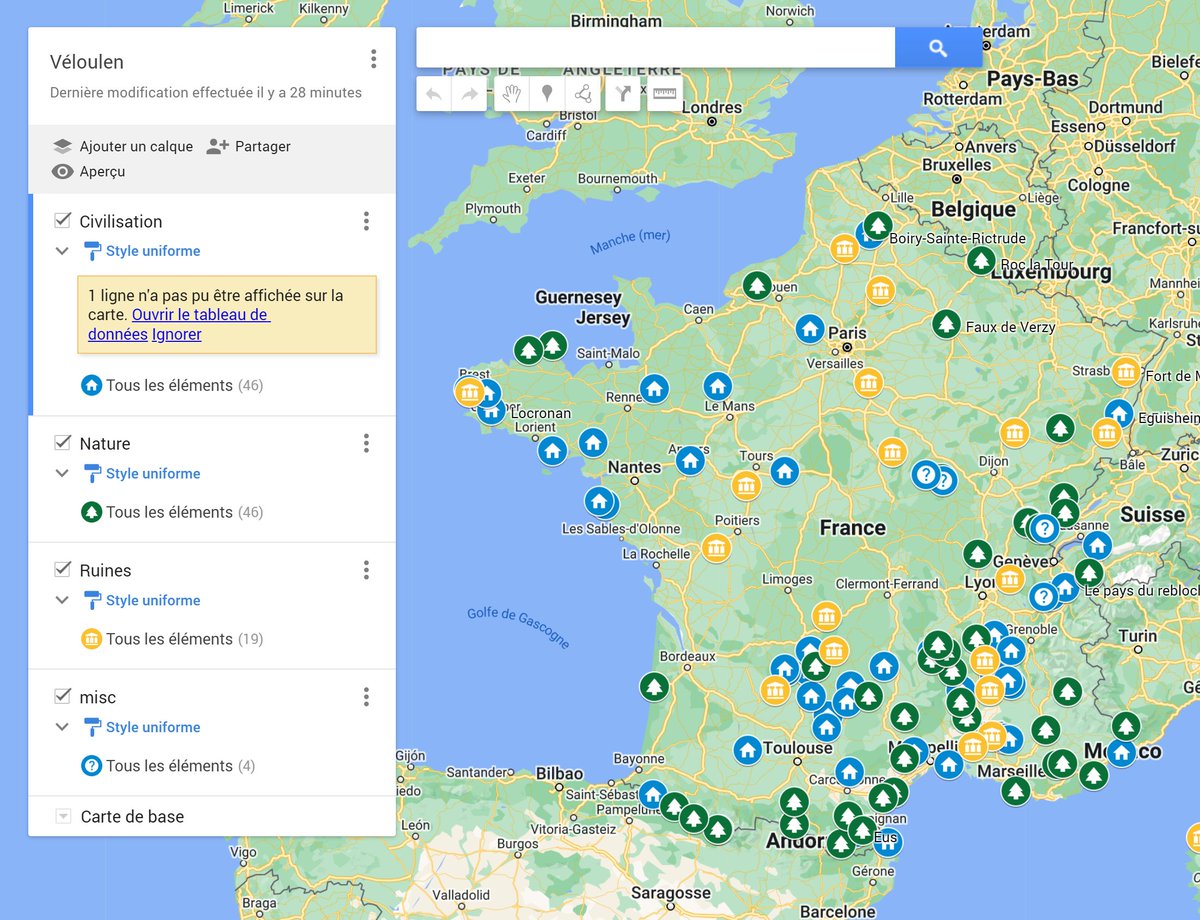This screenshot has width=1200, height=920.
Task: Open Nature layer options menu
Action: pos(366,443)
